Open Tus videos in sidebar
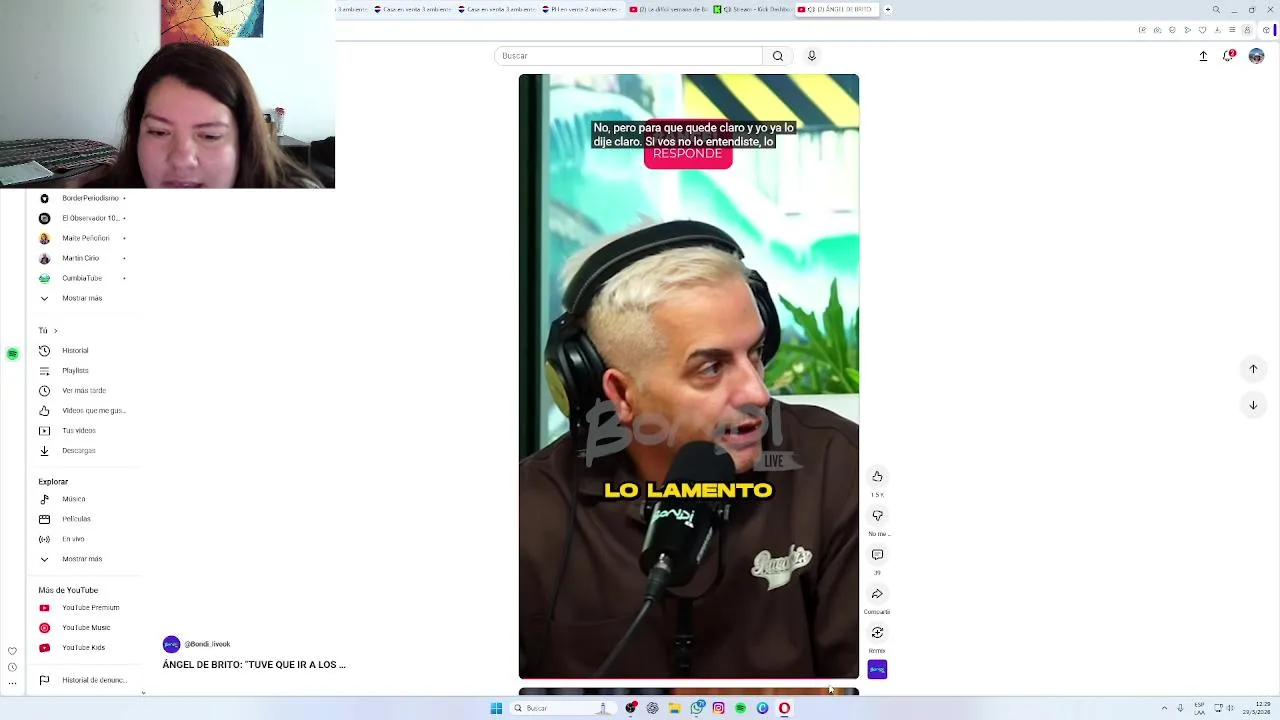 coord(84,430)
